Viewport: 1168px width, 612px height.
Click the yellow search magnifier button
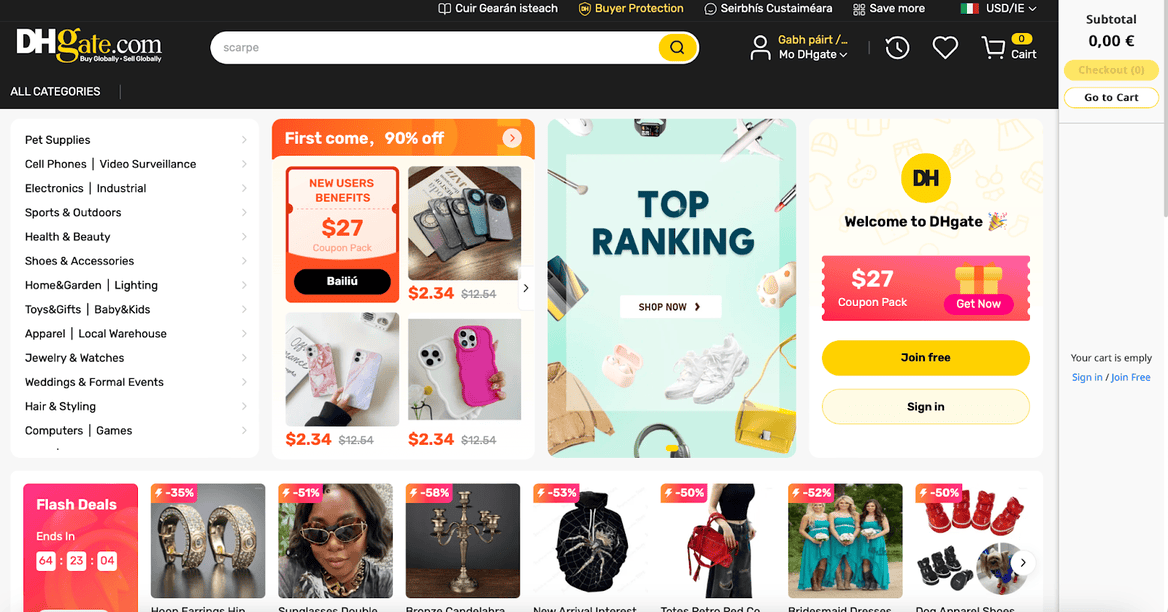coord(677,48)
